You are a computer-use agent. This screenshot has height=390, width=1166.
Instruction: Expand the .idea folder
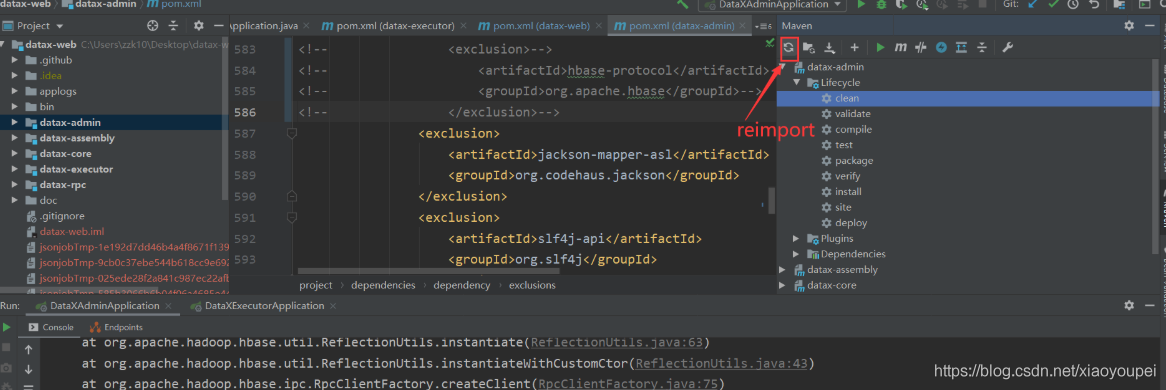pyautogui.click(x=15, y=76)
